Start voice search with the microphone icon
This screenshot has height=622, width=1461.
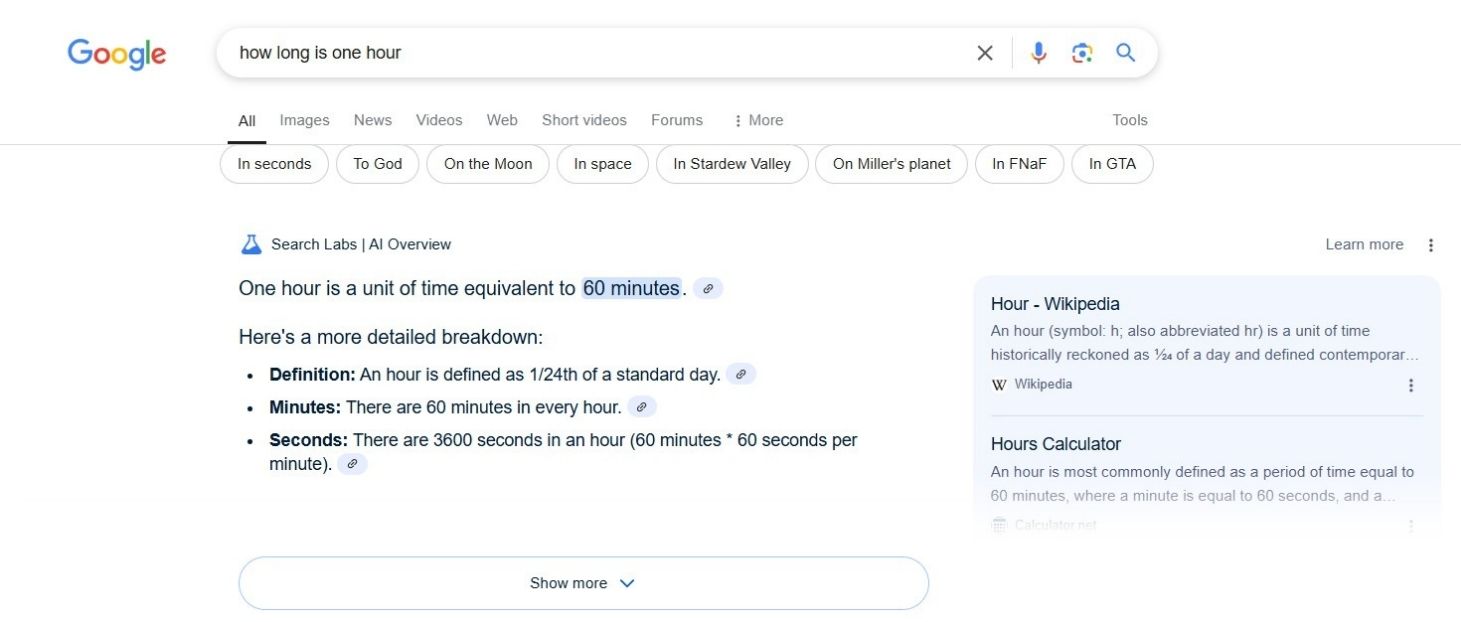coord(1039,53)
